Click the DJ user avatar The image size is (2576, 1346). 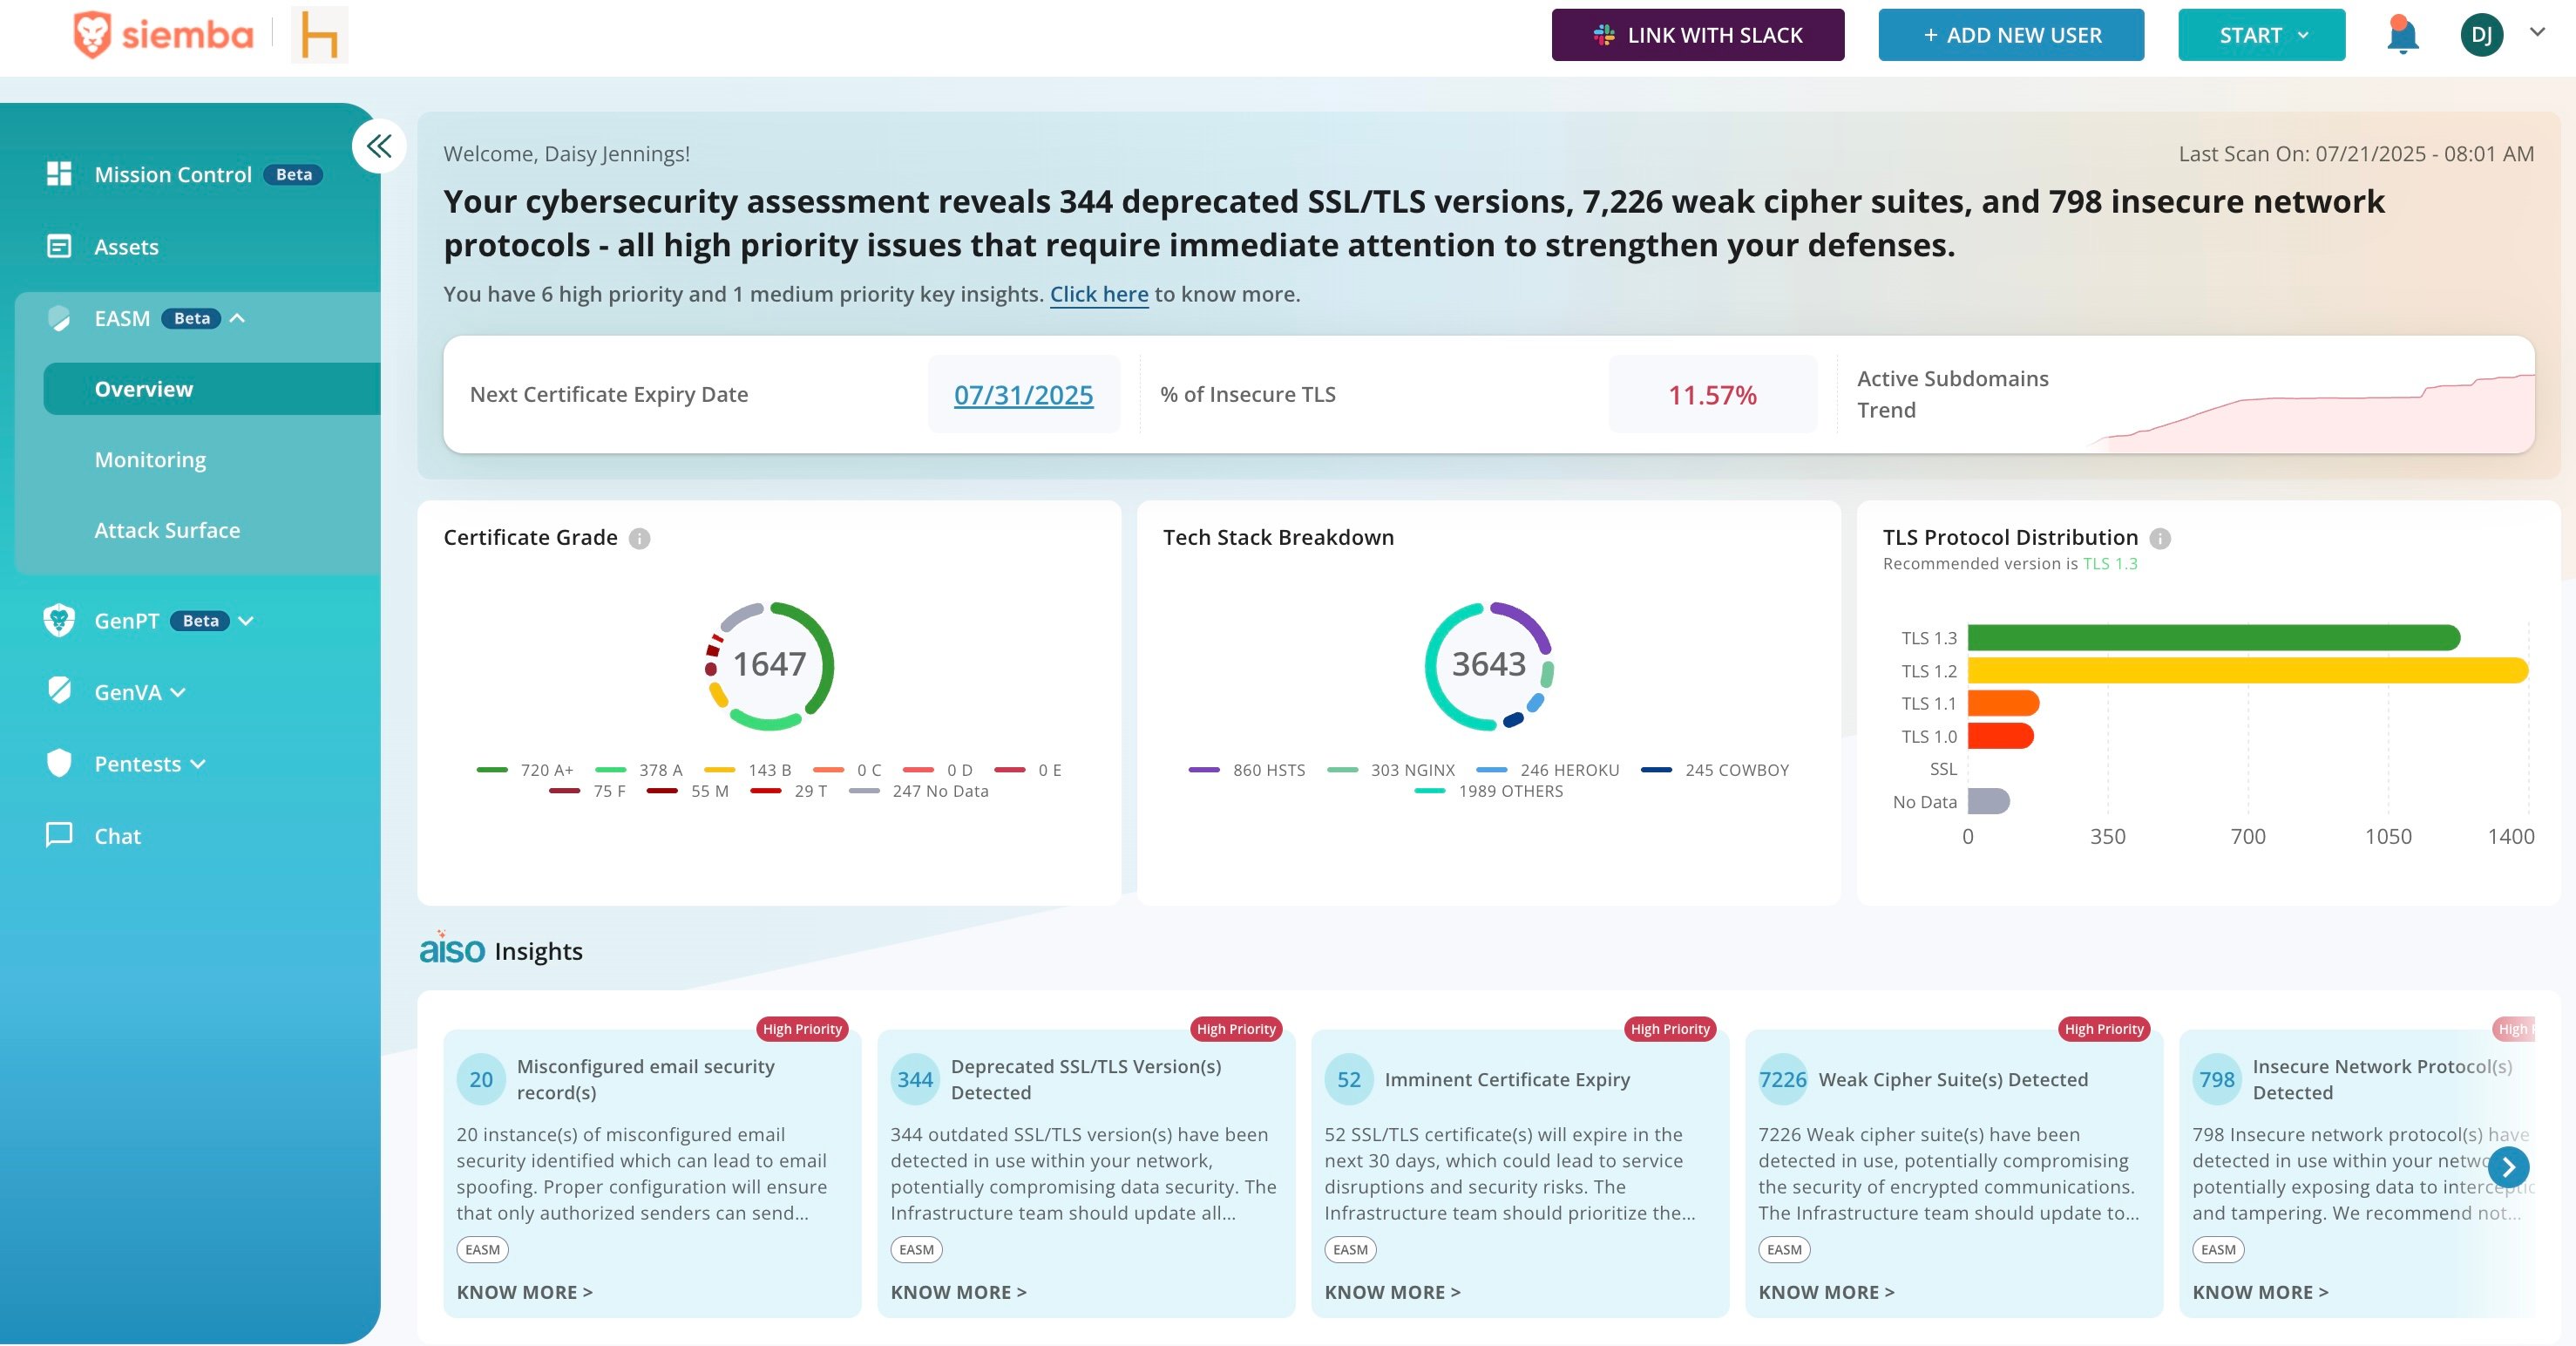[2481, 35]
